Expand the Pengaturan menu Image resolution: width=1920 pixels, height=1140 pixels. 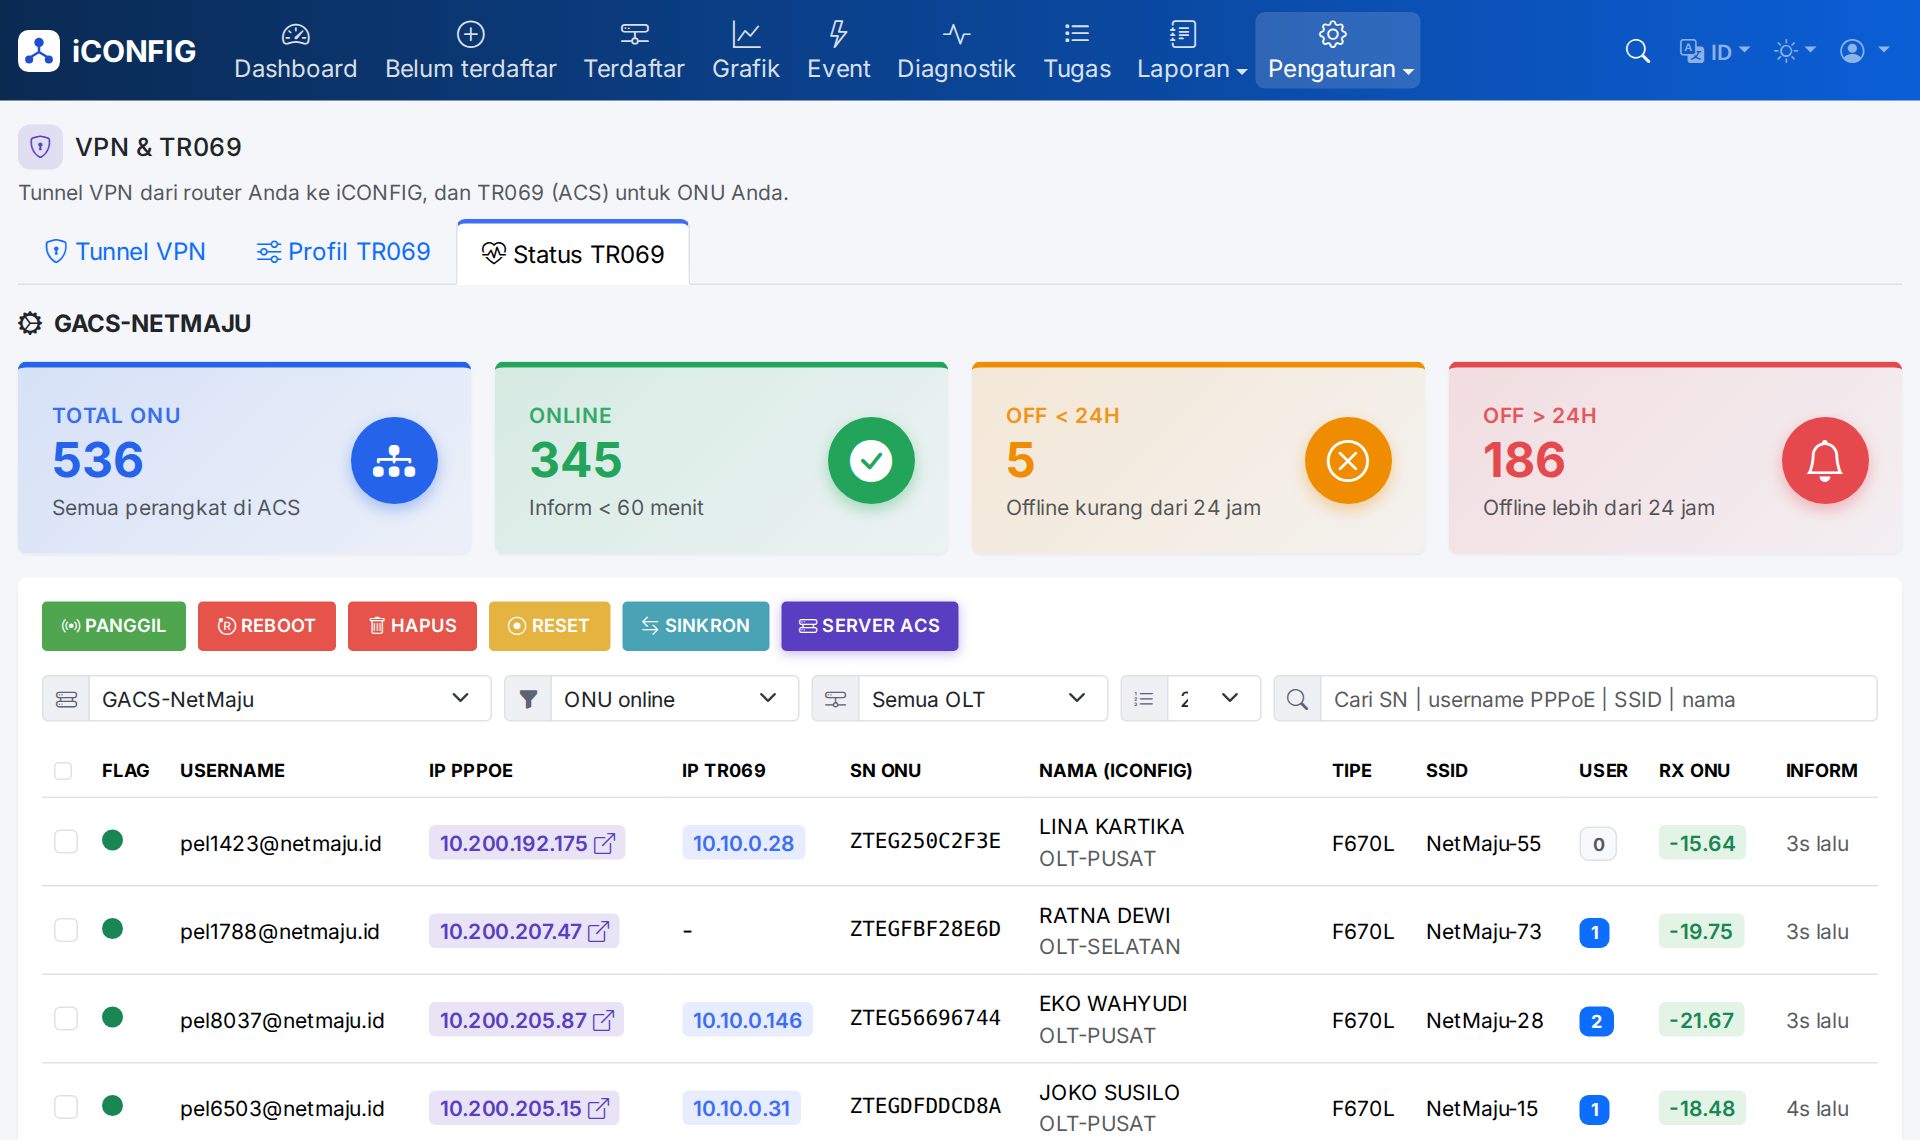(x=1338, y=50)
